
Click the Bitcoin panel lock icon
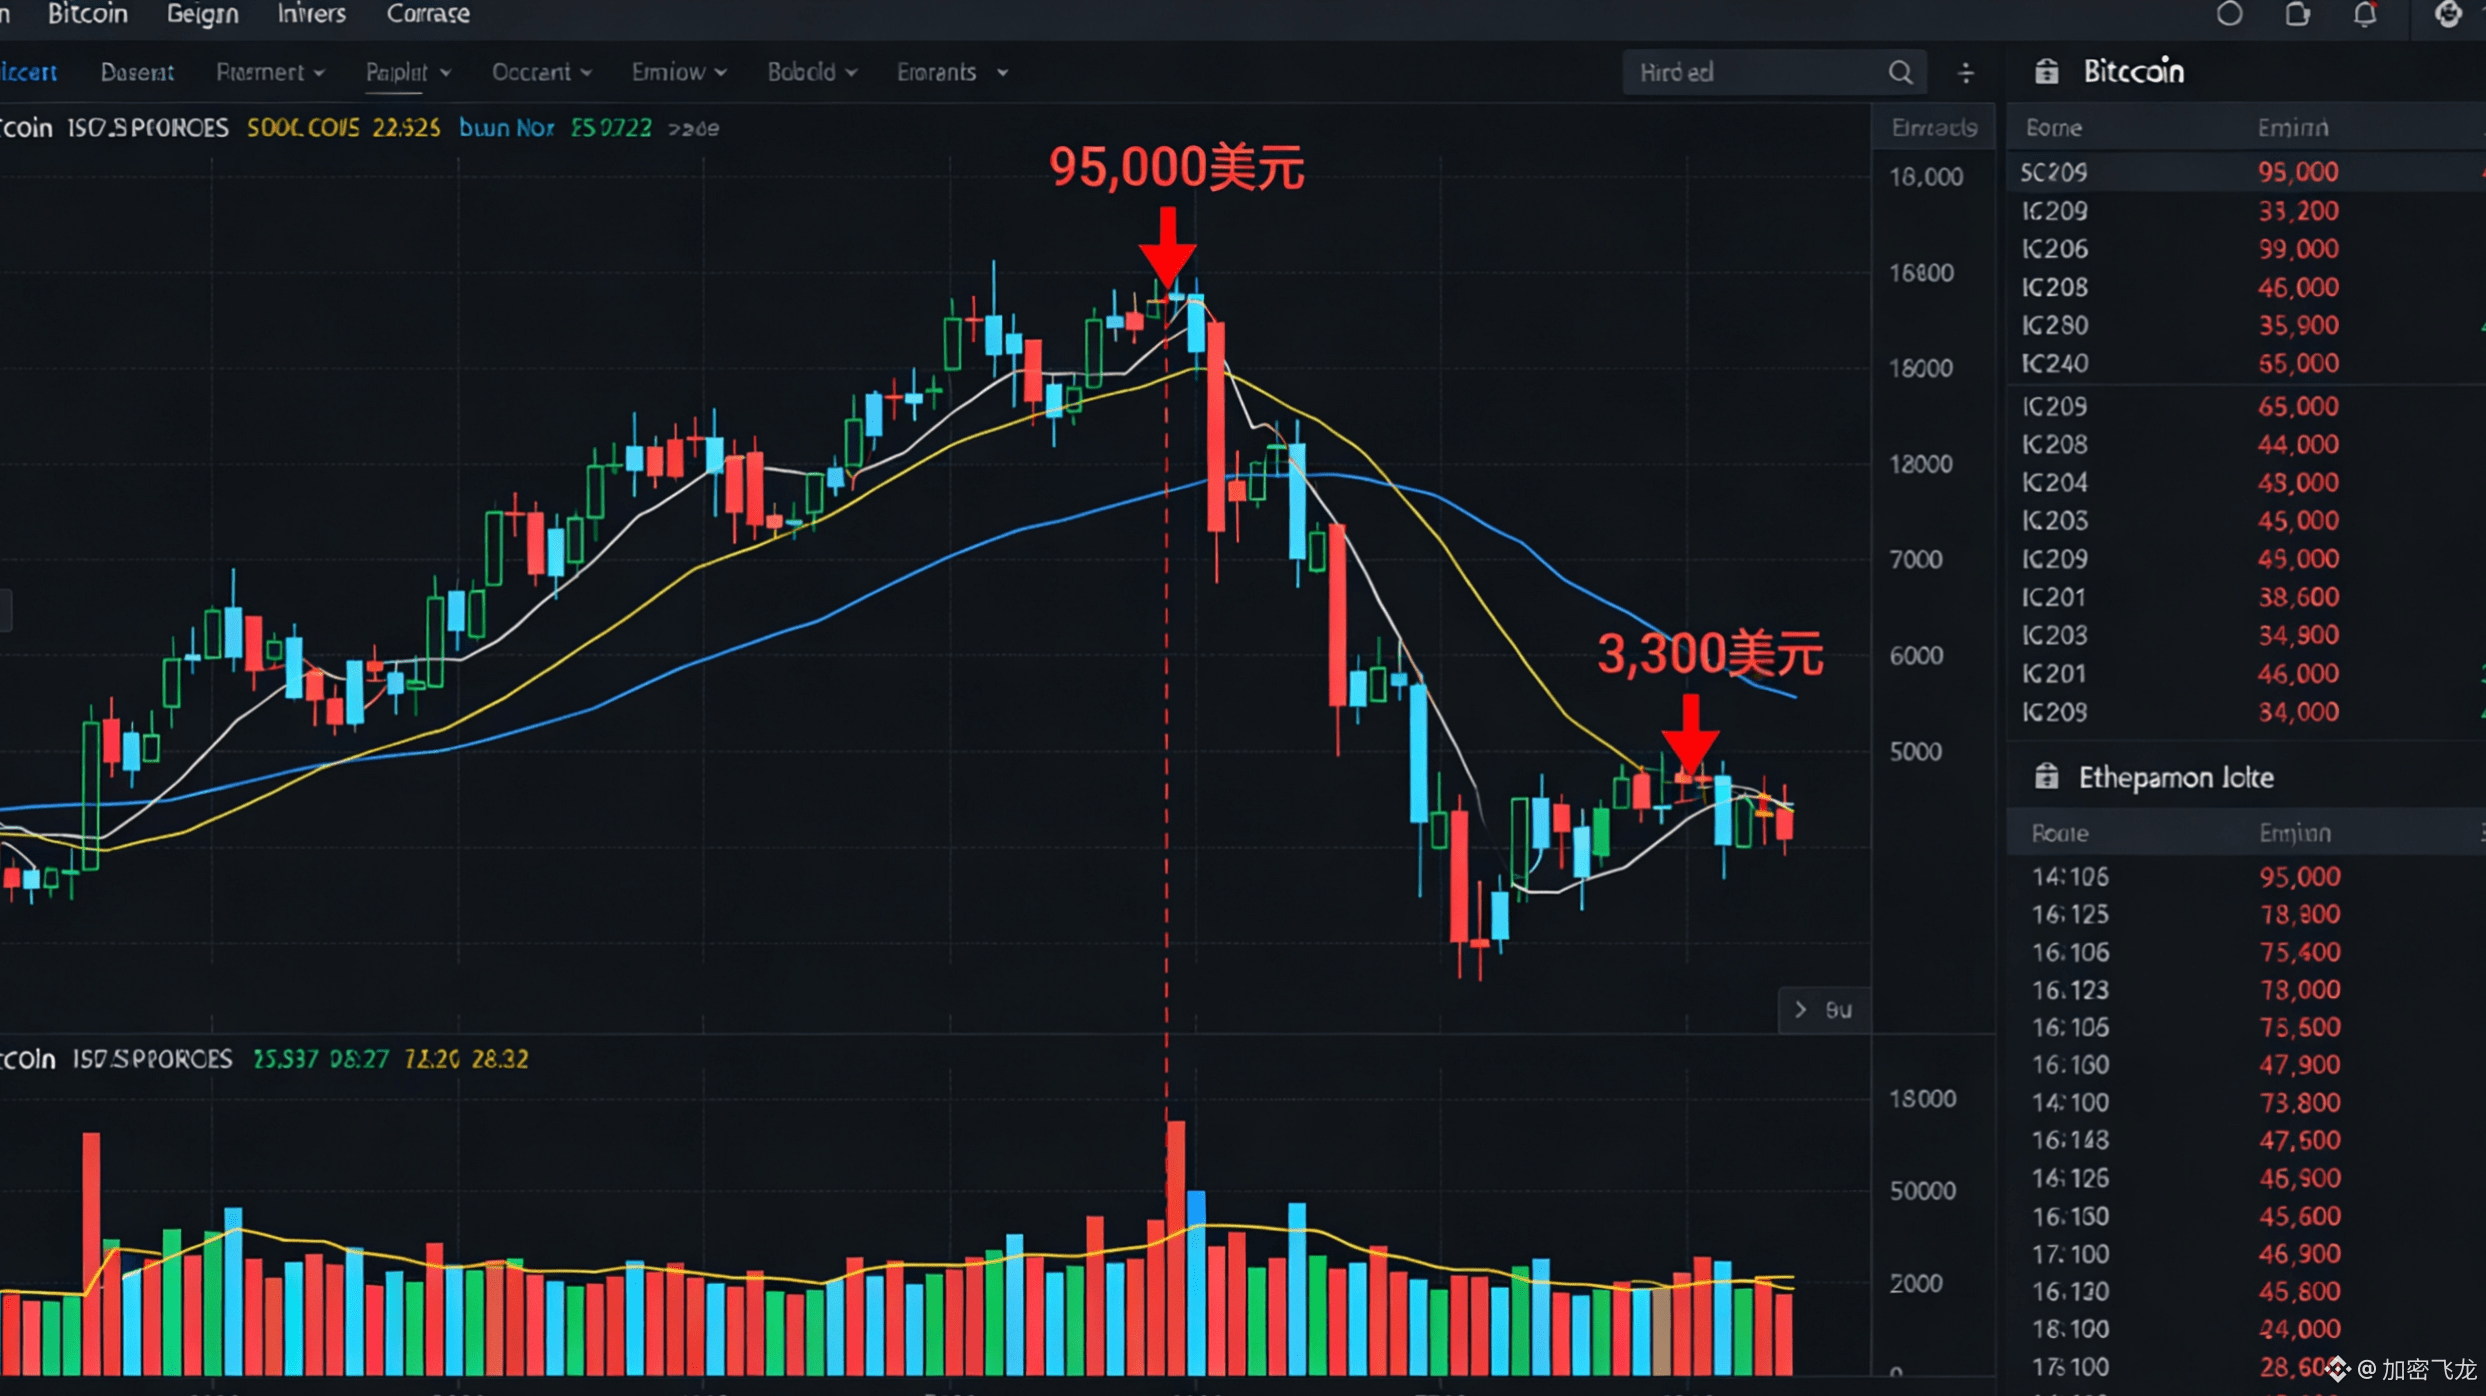pyautogui.click(x=2046, y=72)
